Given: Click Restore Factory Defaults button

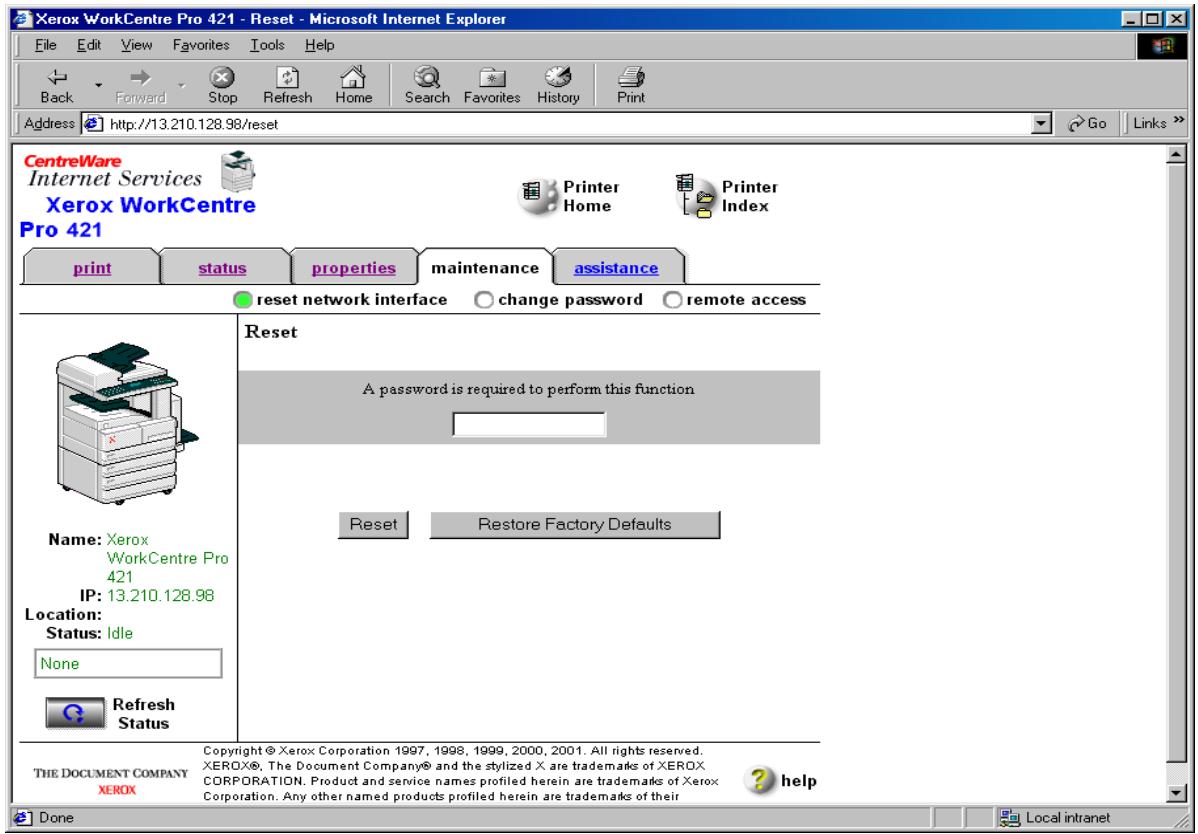Looking at the screenshot, I should 575,525.
